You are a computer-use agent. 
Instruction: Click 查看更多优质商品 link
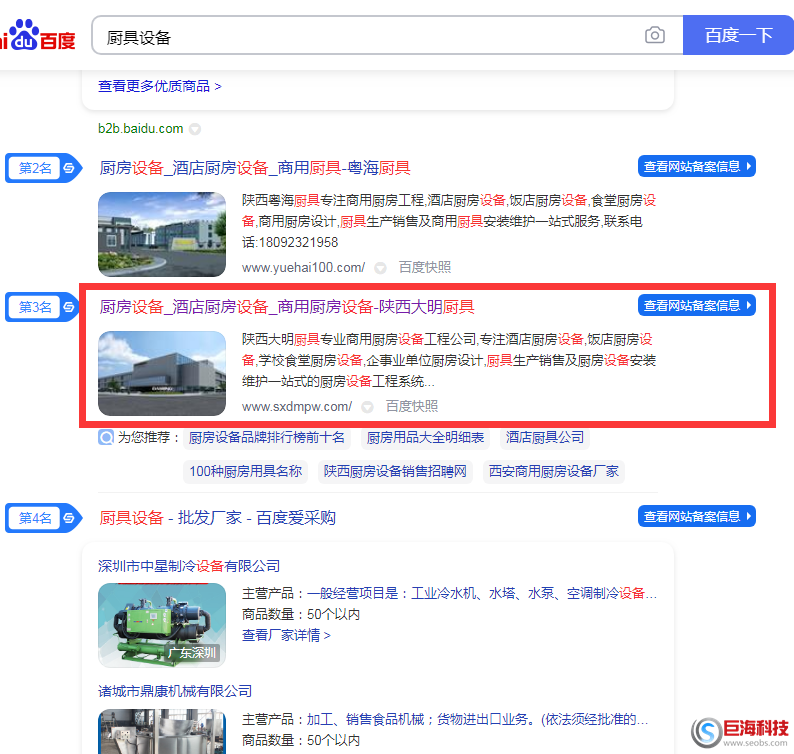coord(160,86)
